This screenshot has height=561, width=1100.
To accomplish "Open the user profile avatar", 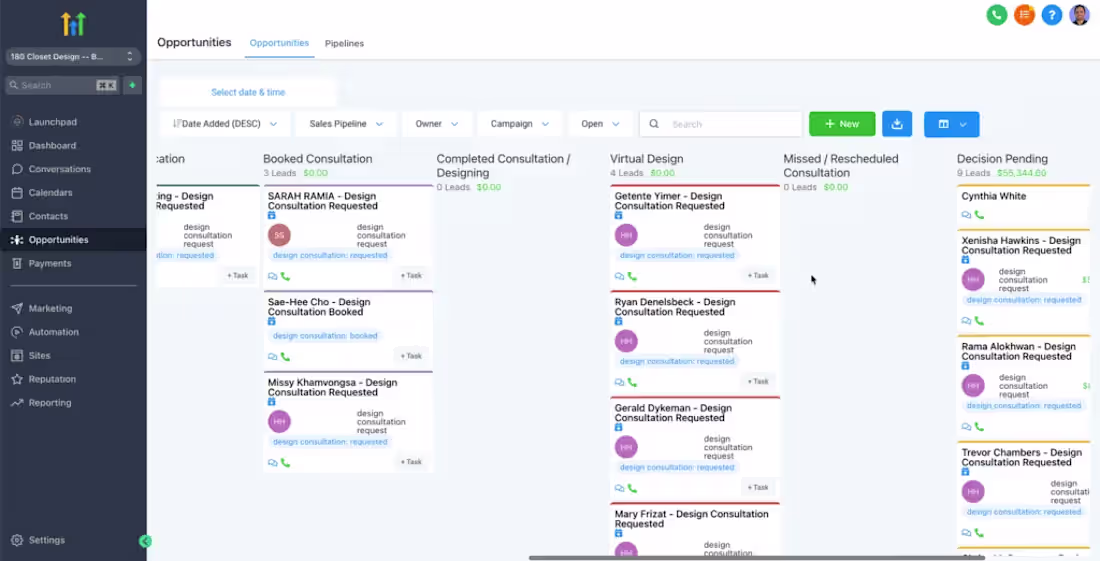I will [x=1079, y=15].
